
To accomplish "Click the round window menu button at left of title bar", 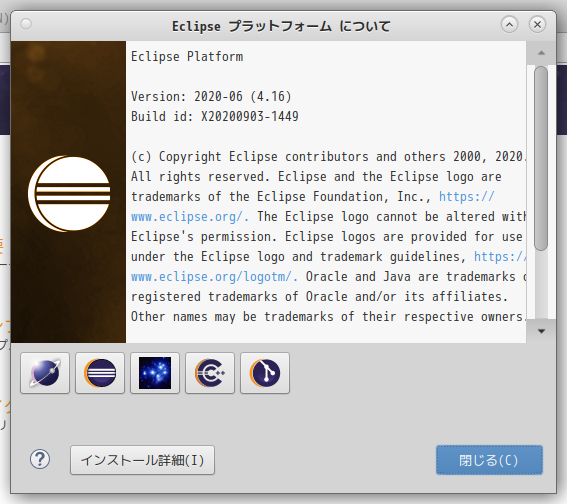I will pyautogui.click(x=26, y=24).
